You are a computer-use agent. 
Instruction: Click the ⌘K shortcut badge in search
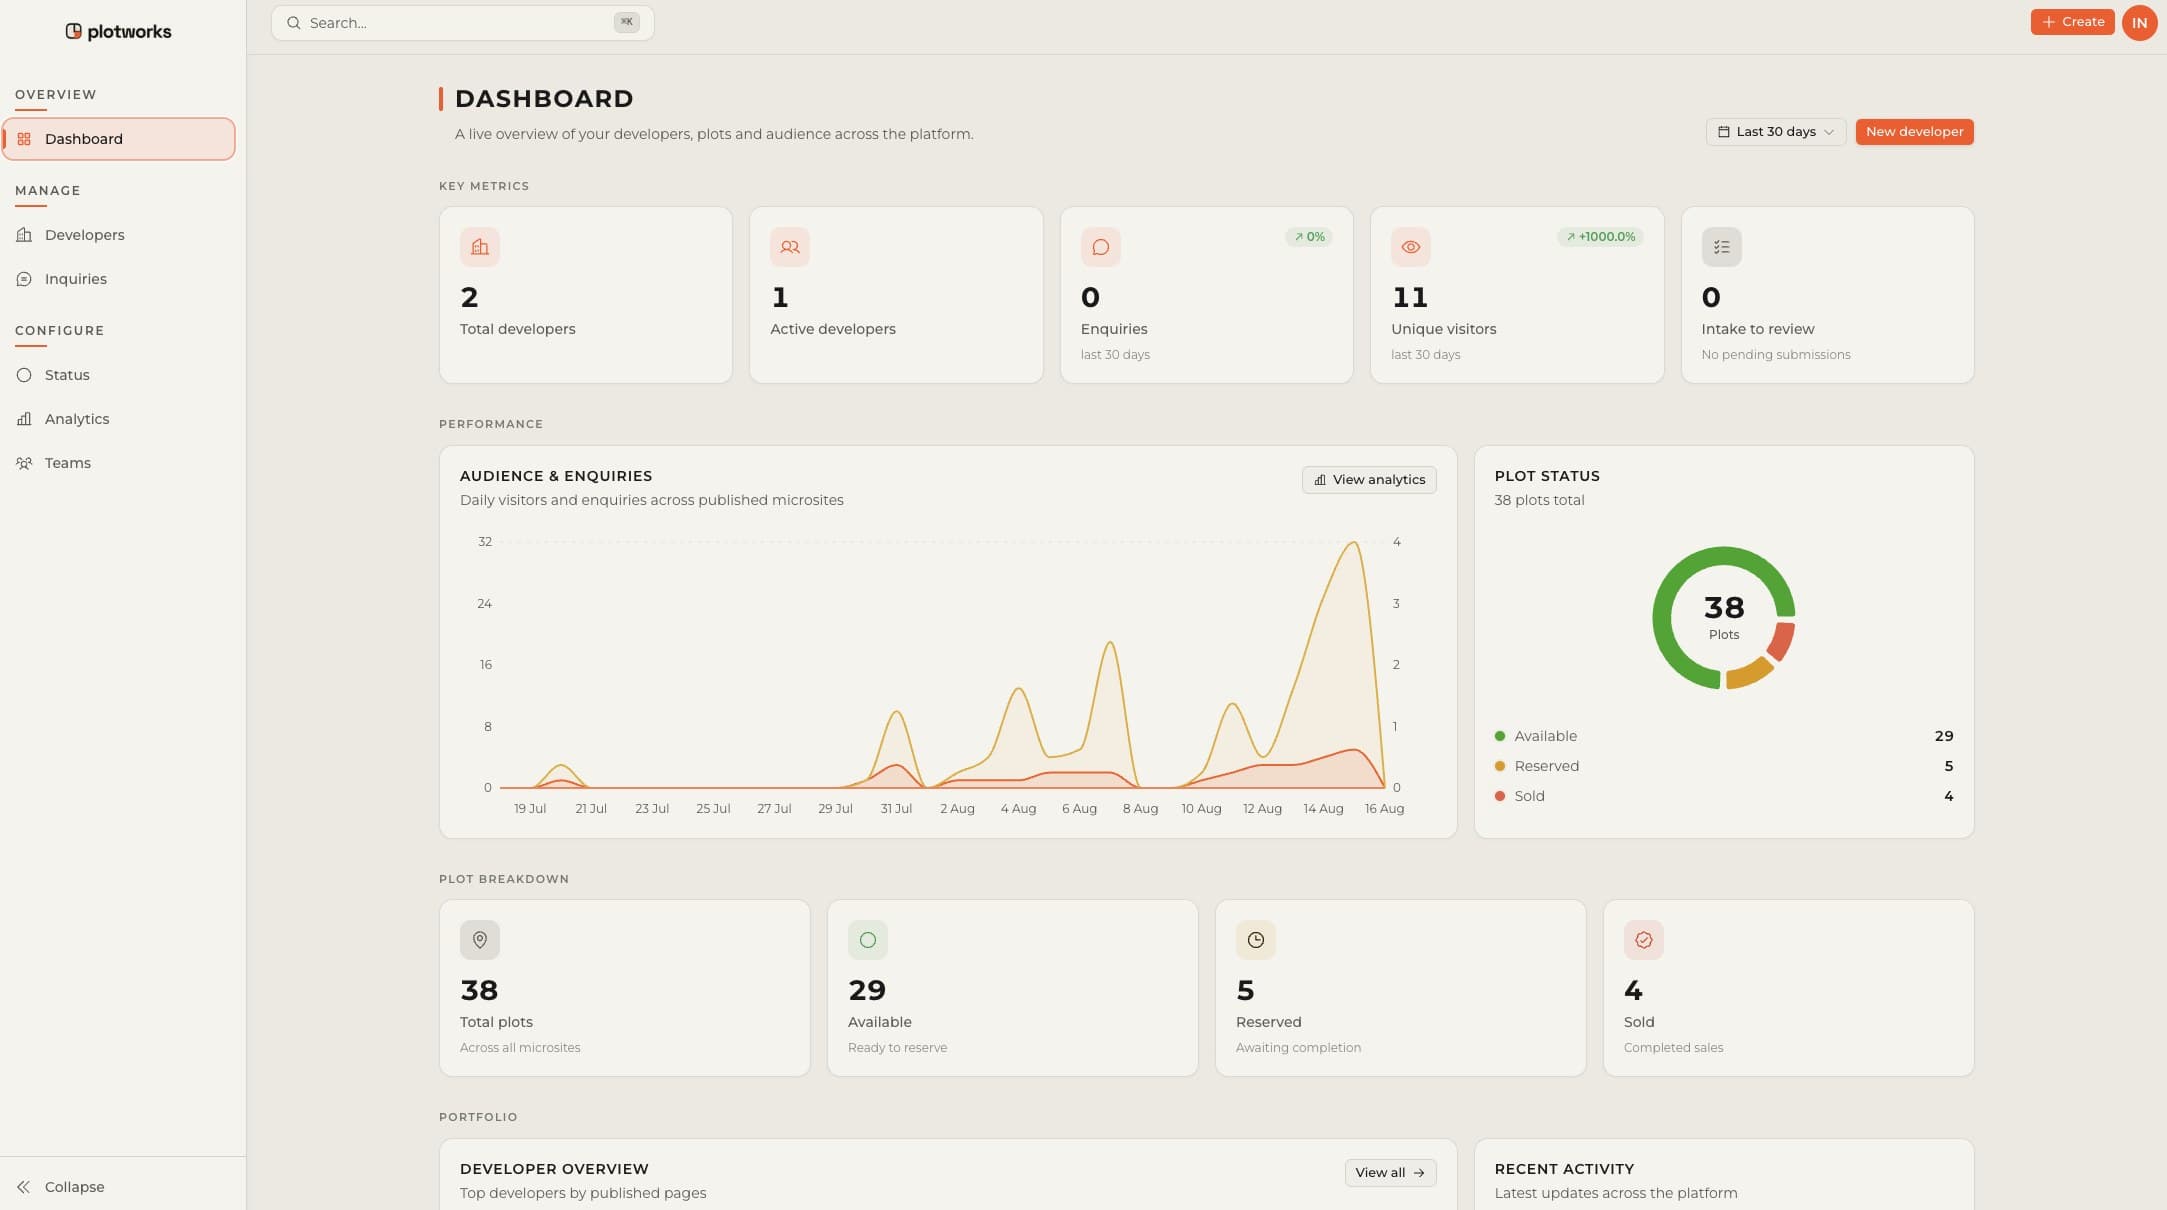[626, 22]
